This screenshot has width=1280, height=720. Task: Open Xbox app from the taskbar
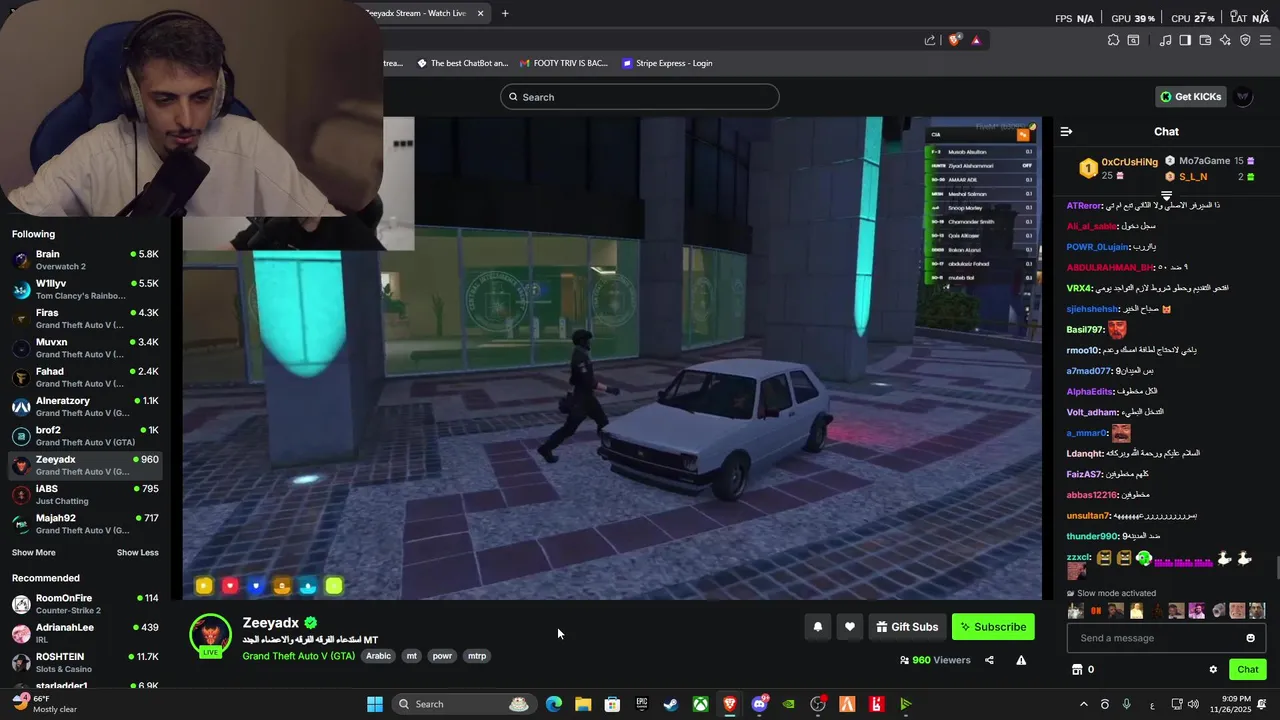701,704
